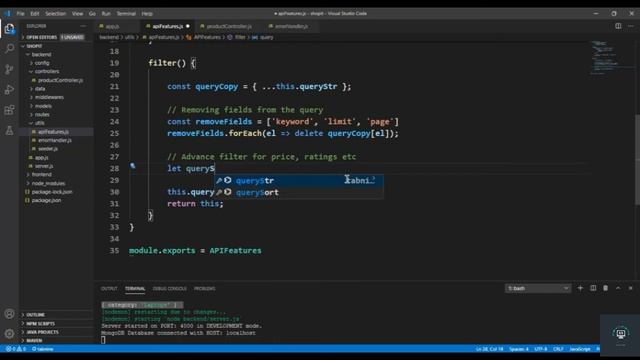The image size is (640, 360).
Task: Expand the routes folder
Action: (x=42, y=114)
